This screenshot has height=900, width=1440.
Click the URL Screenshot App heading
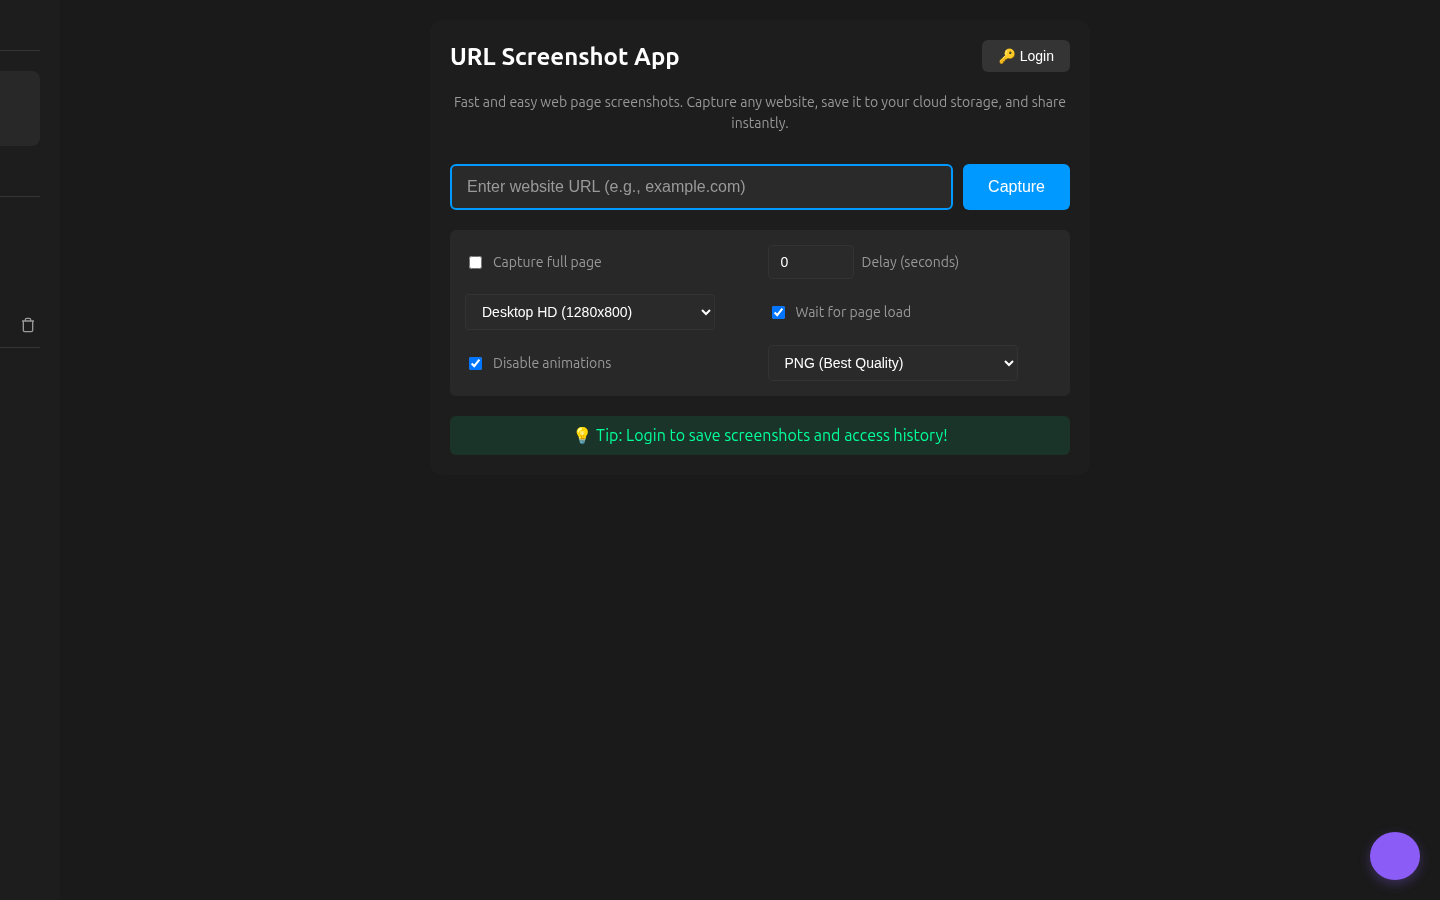coord(565,56)
